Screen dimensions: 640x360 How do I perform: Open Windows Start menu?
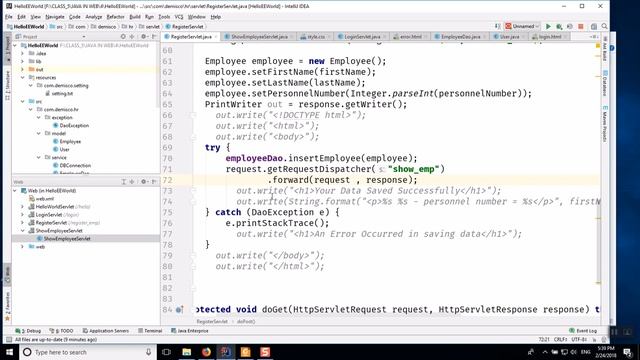pos(9,352)
